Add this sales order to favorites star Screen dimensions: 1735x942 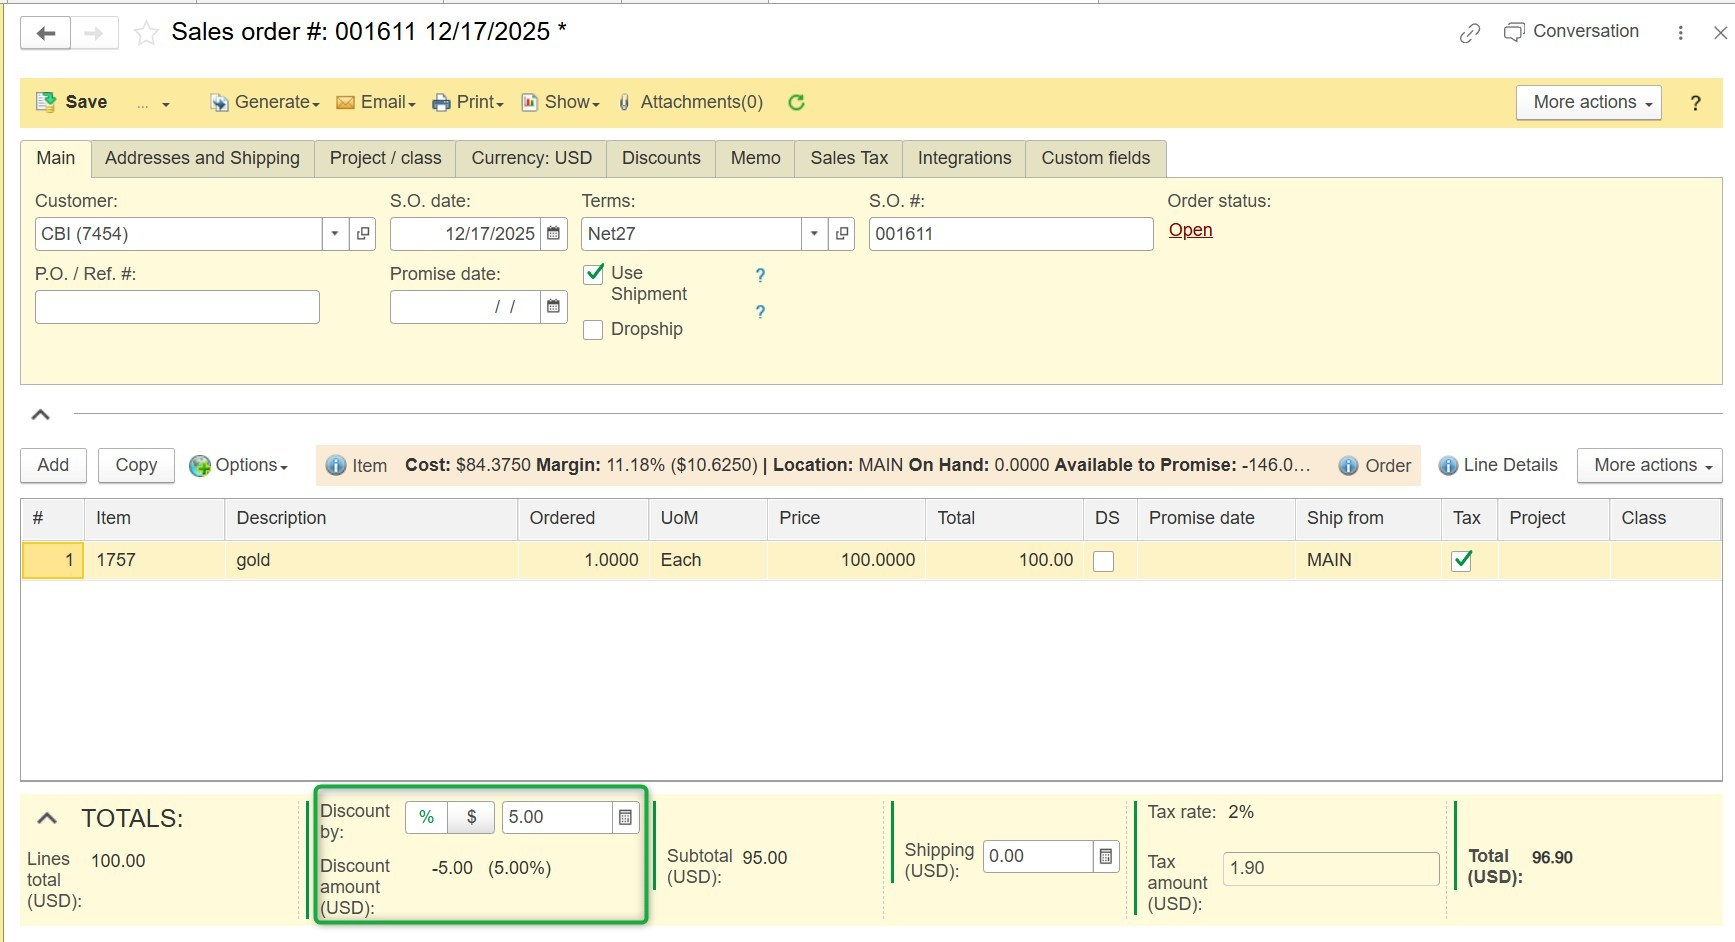point(146,33)
